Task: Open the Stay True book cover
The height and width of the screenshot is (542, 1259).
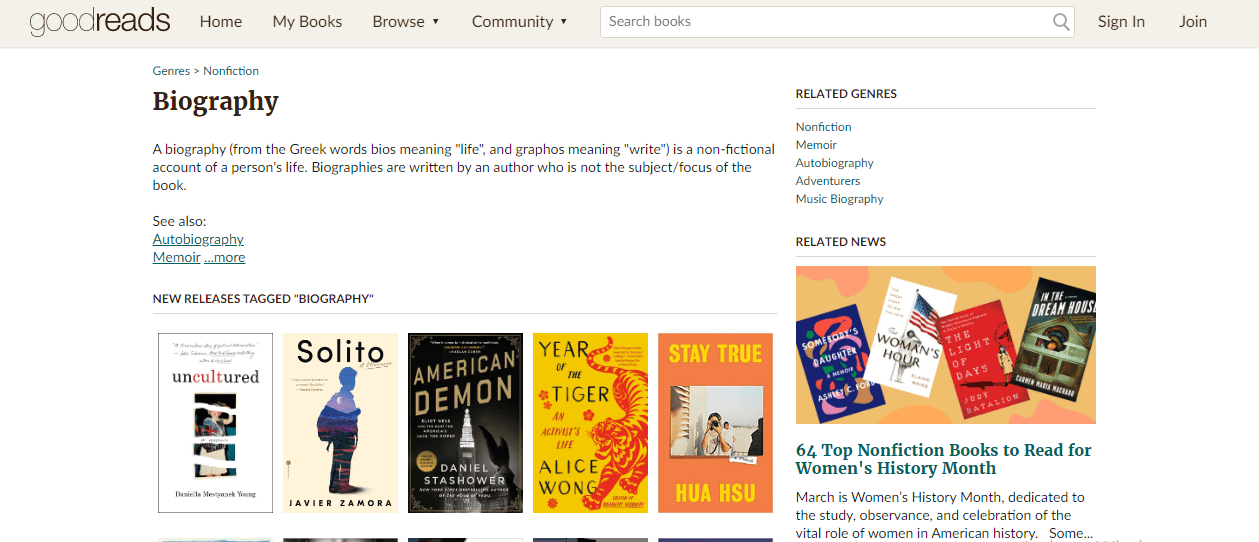Action: pos(715,423)
